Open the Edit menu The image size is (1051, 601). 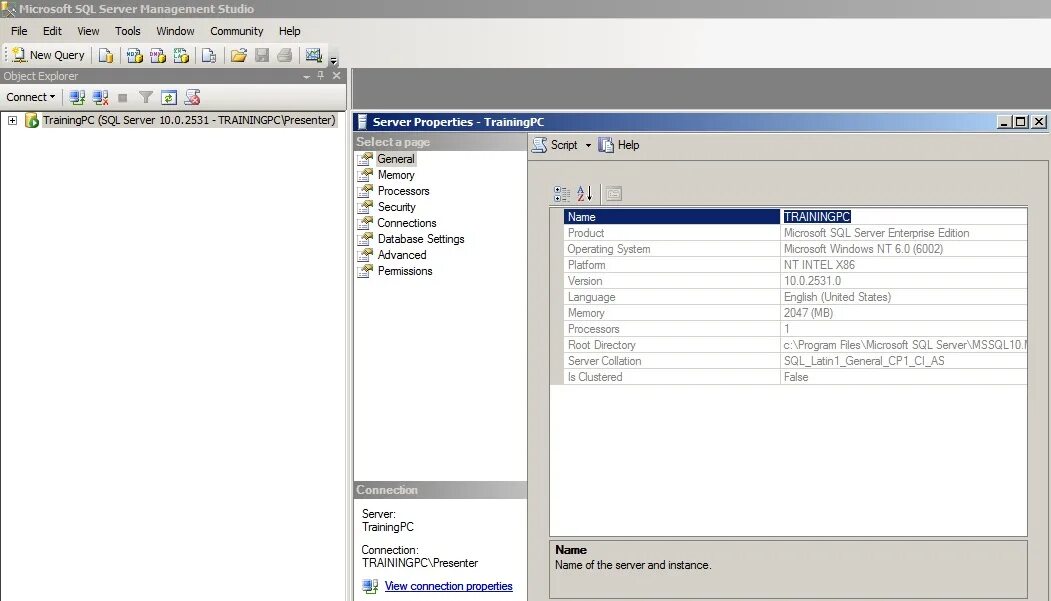coord(52,31)
